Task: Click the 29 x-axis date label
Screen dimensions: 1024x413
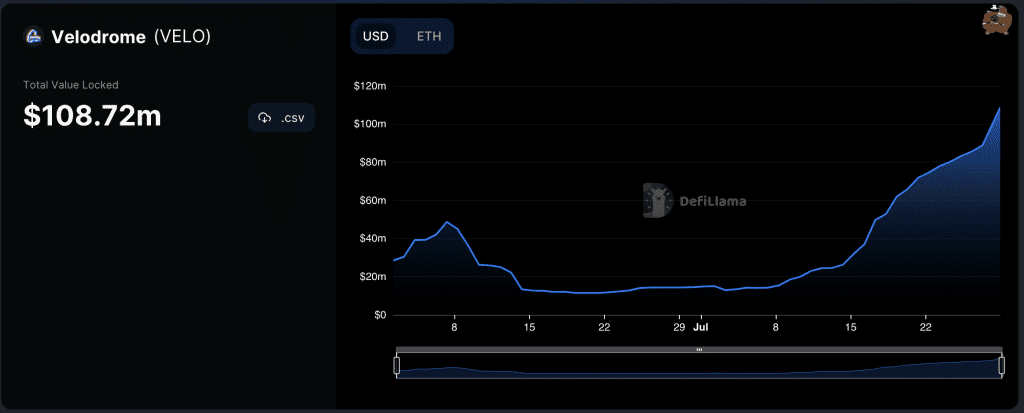Action: coord(680,327)
